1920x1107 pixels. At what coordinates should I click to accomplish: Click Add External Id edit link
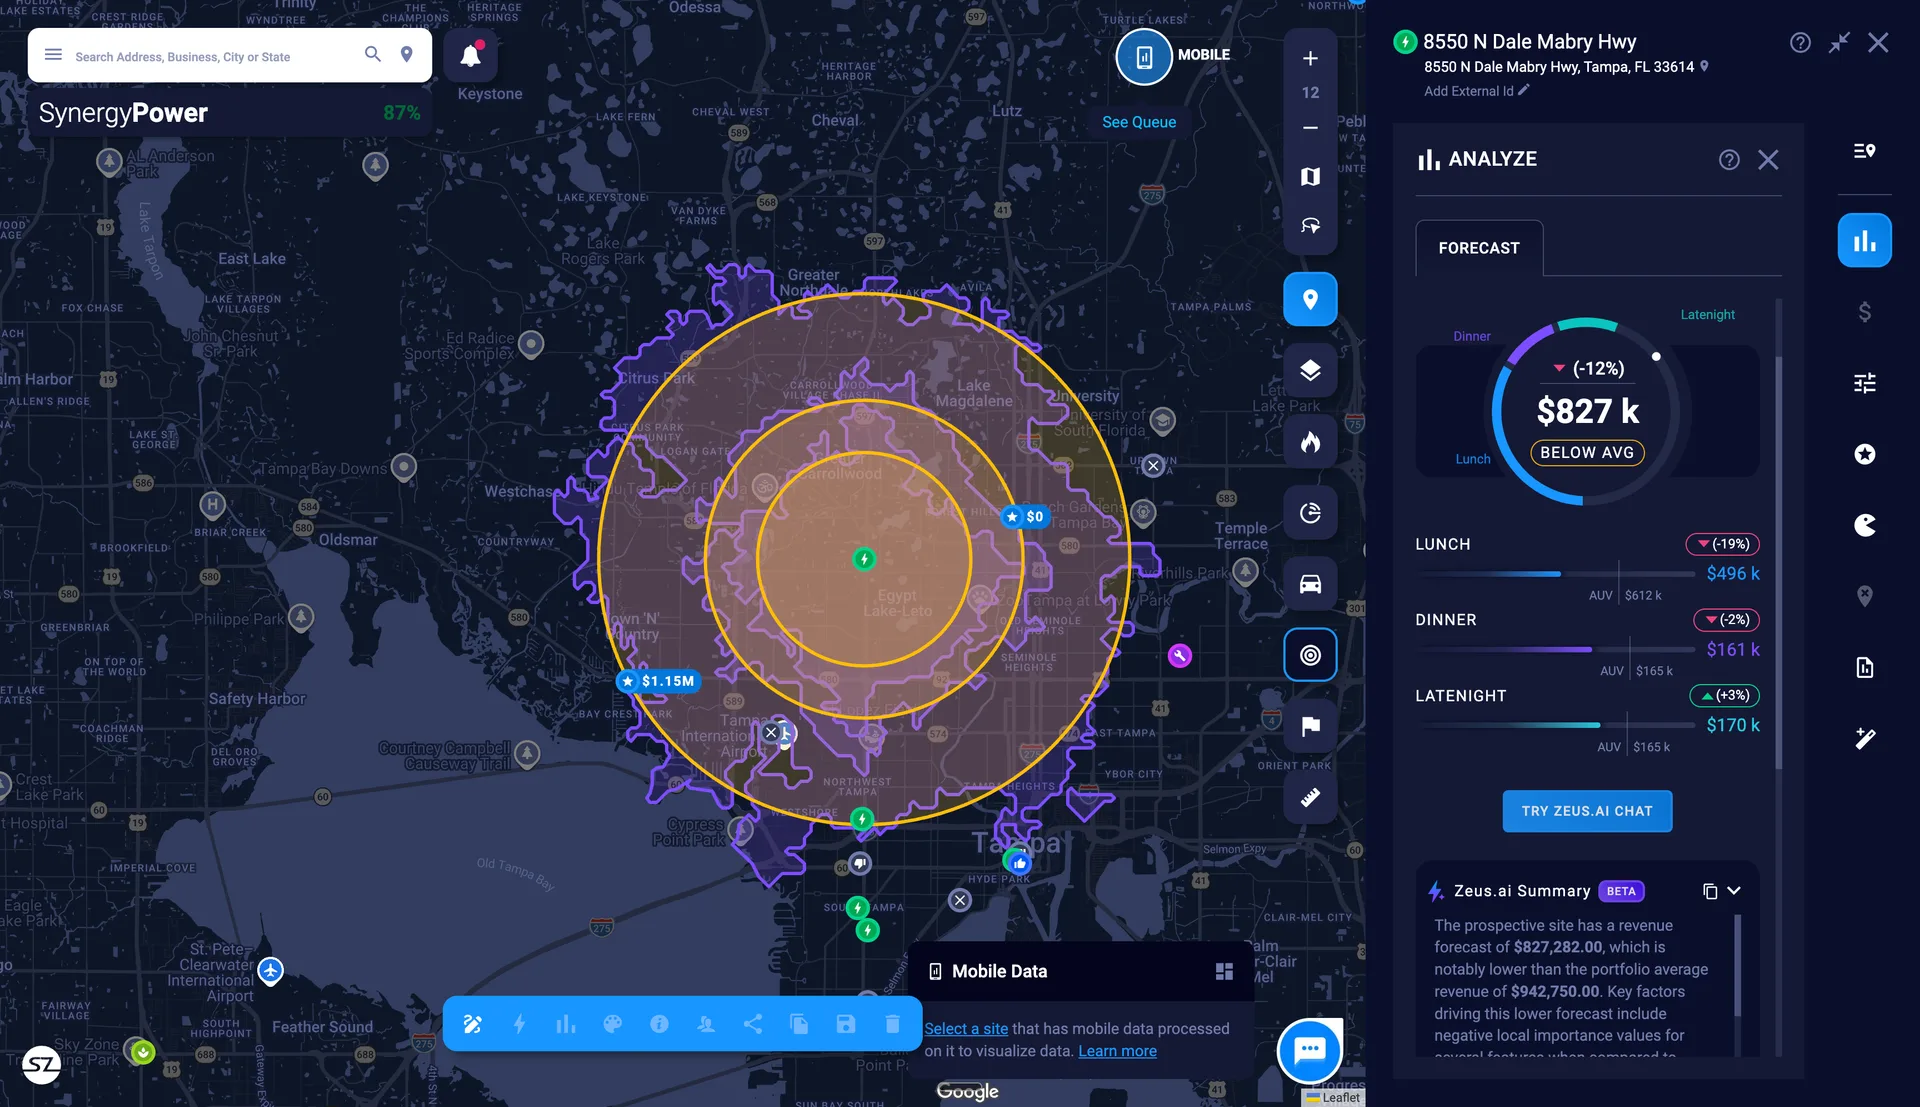pyautogui.click(x=1477, y=91)
